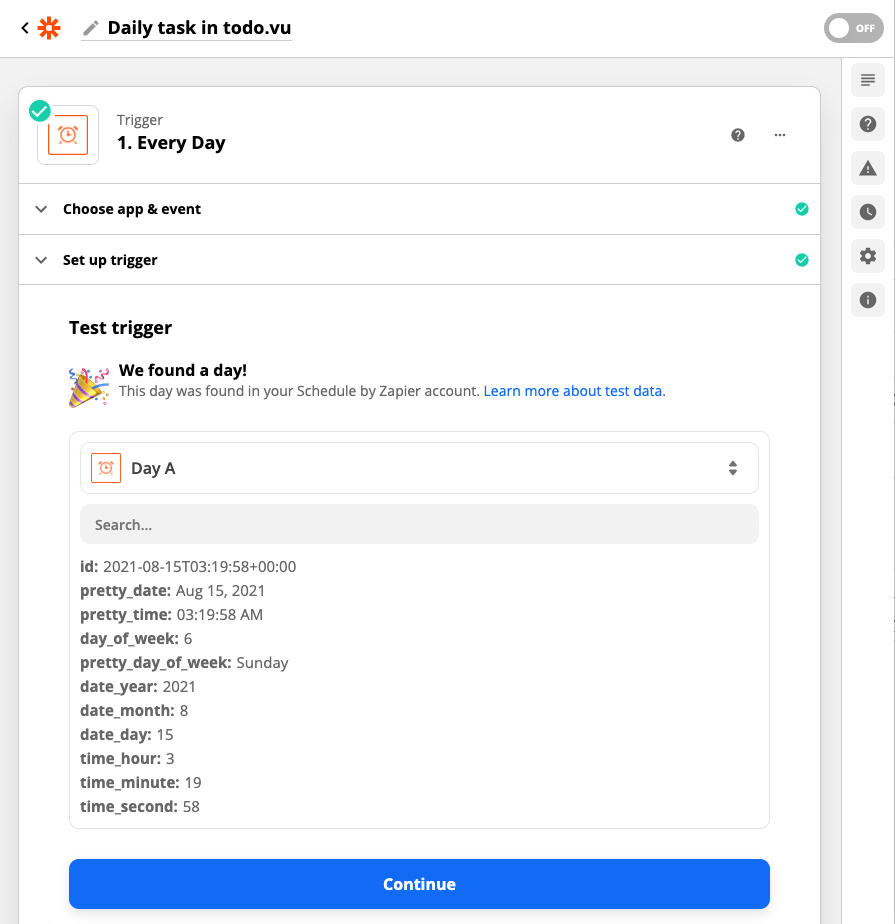Screen dimensions: 895x924
Task: Select the day_of_week value 6
Action: 188,639
